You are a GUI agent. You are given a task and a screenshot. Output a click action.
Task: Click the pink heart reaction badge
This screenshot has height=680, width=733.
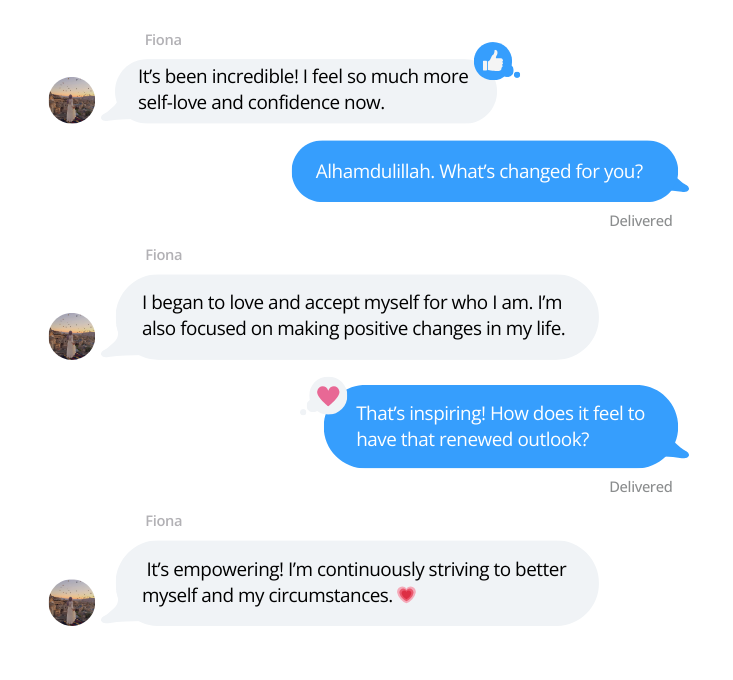tap(328, 396)
